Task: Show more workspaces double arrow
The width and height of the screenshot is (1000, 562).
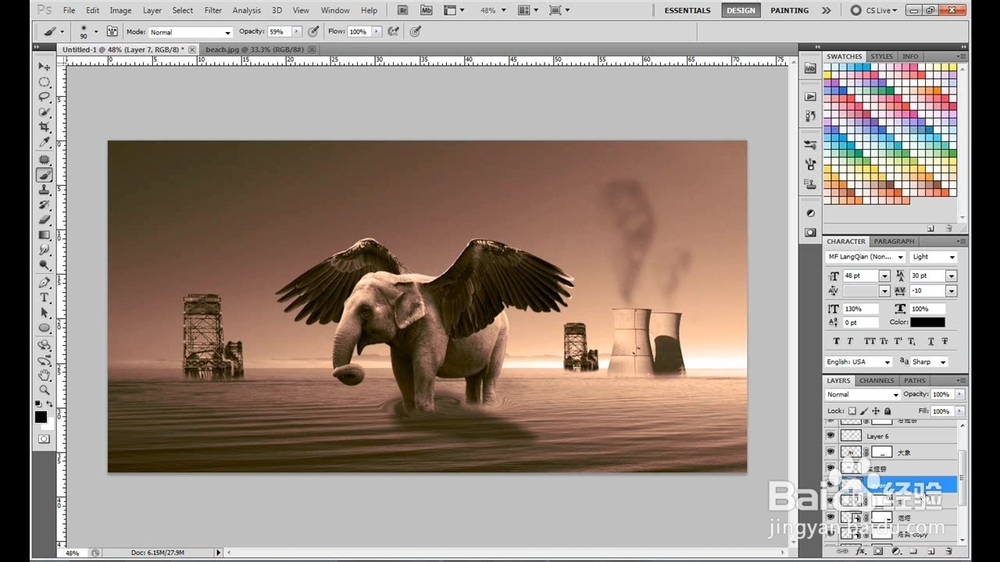Action: tap(827, 10)
